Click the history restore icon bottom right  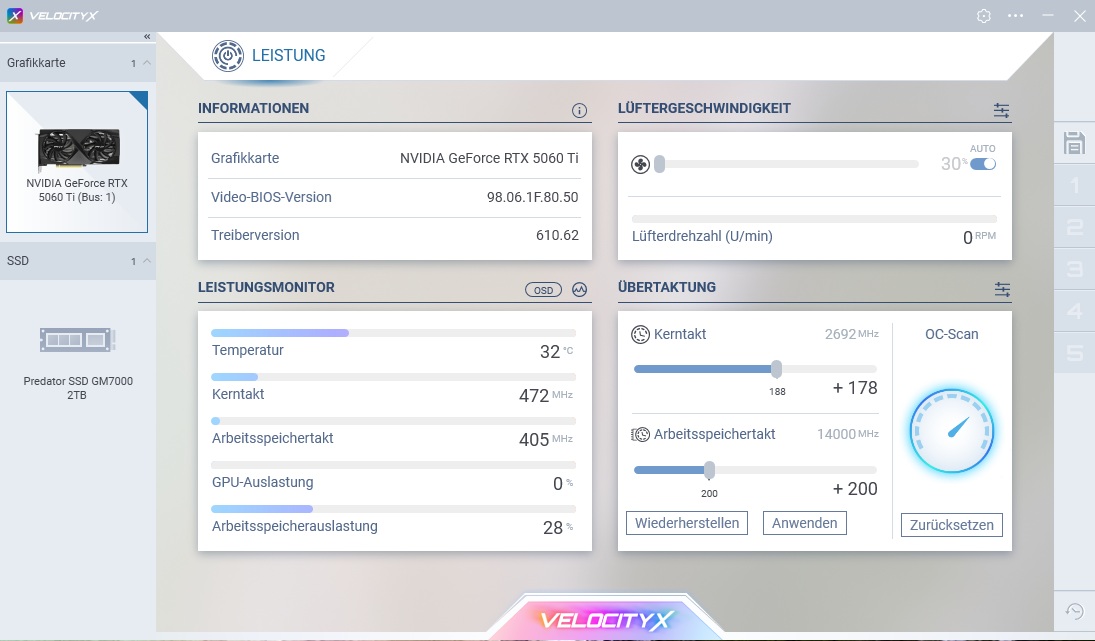coord(1074,611)
